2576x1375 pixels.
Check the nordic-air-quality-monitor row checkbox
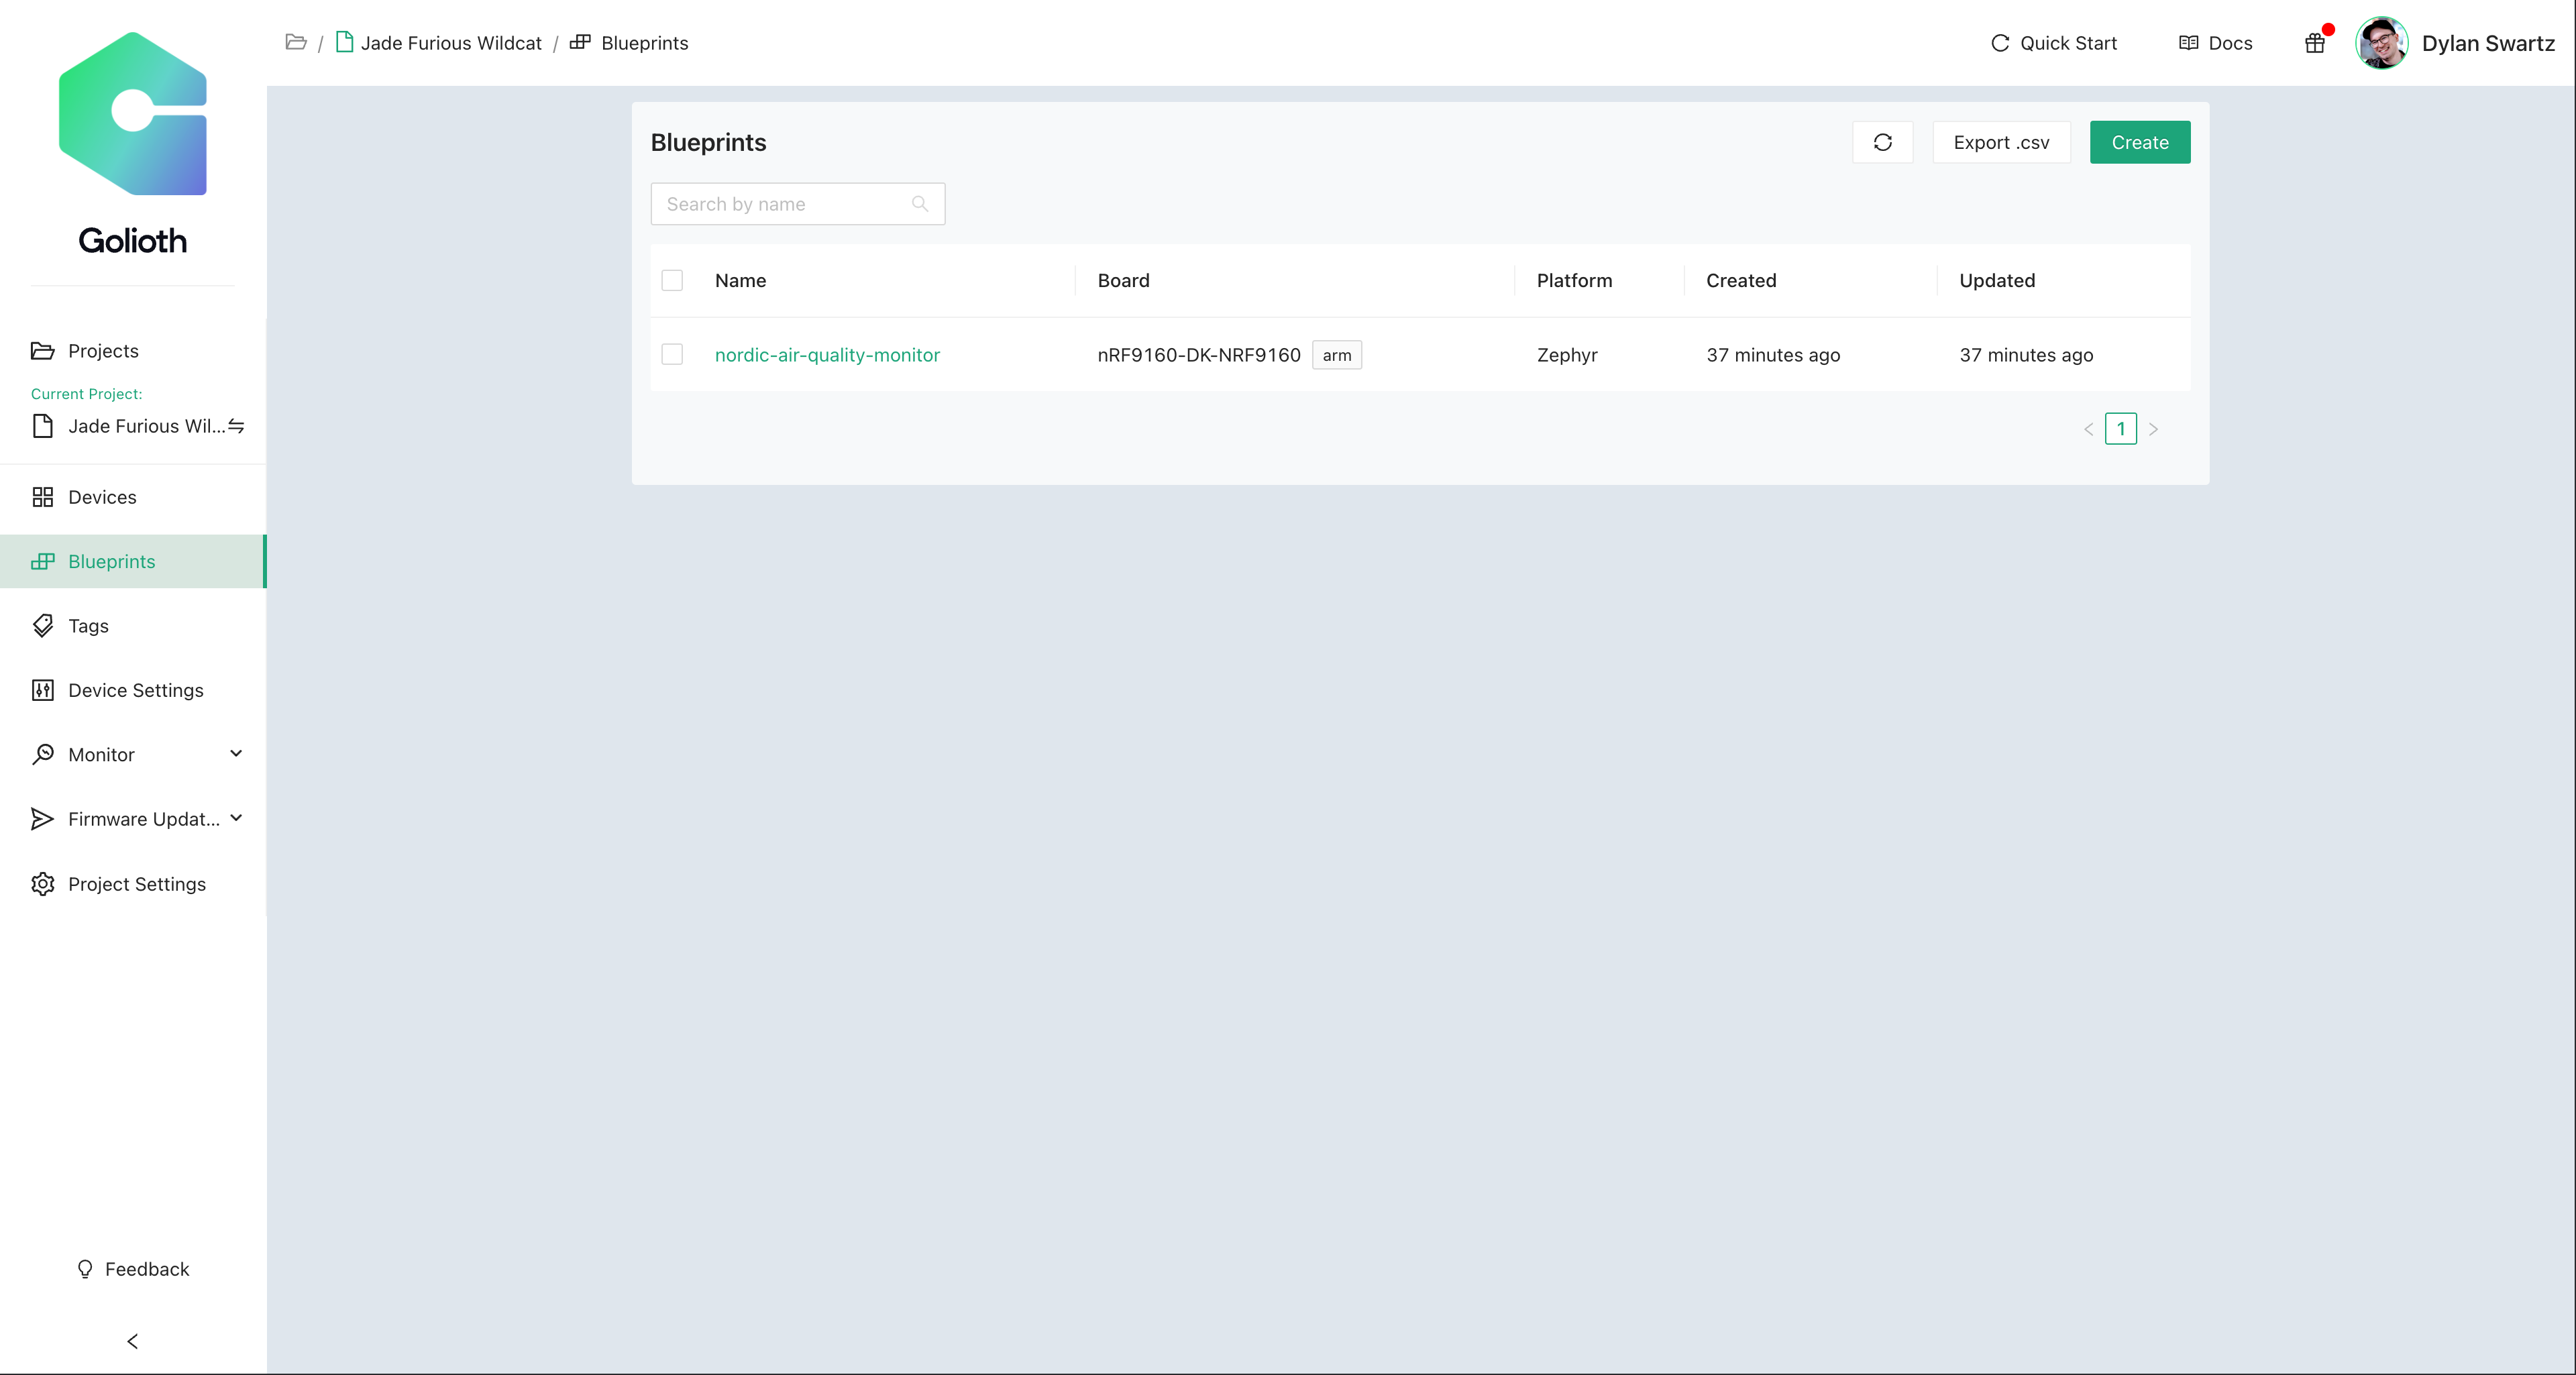(x=672, y=355)
